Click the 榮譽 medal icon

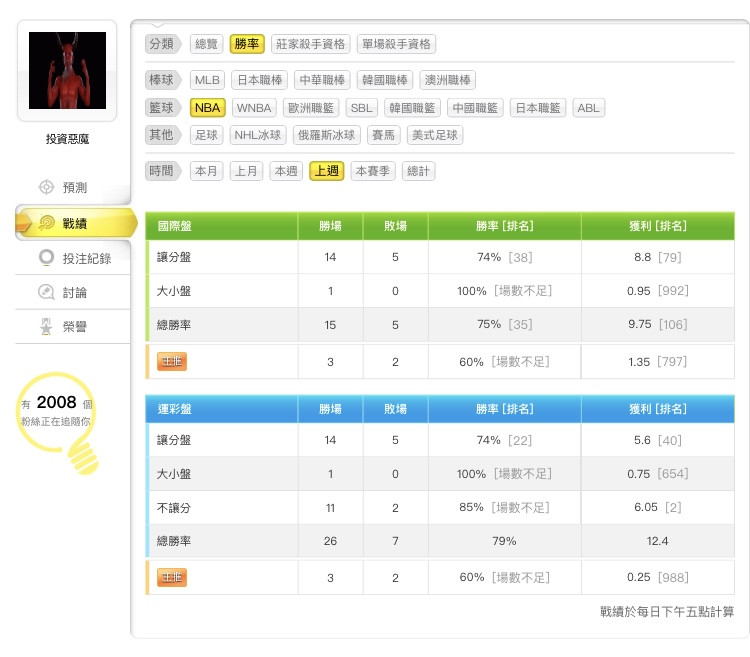point(46,326)
